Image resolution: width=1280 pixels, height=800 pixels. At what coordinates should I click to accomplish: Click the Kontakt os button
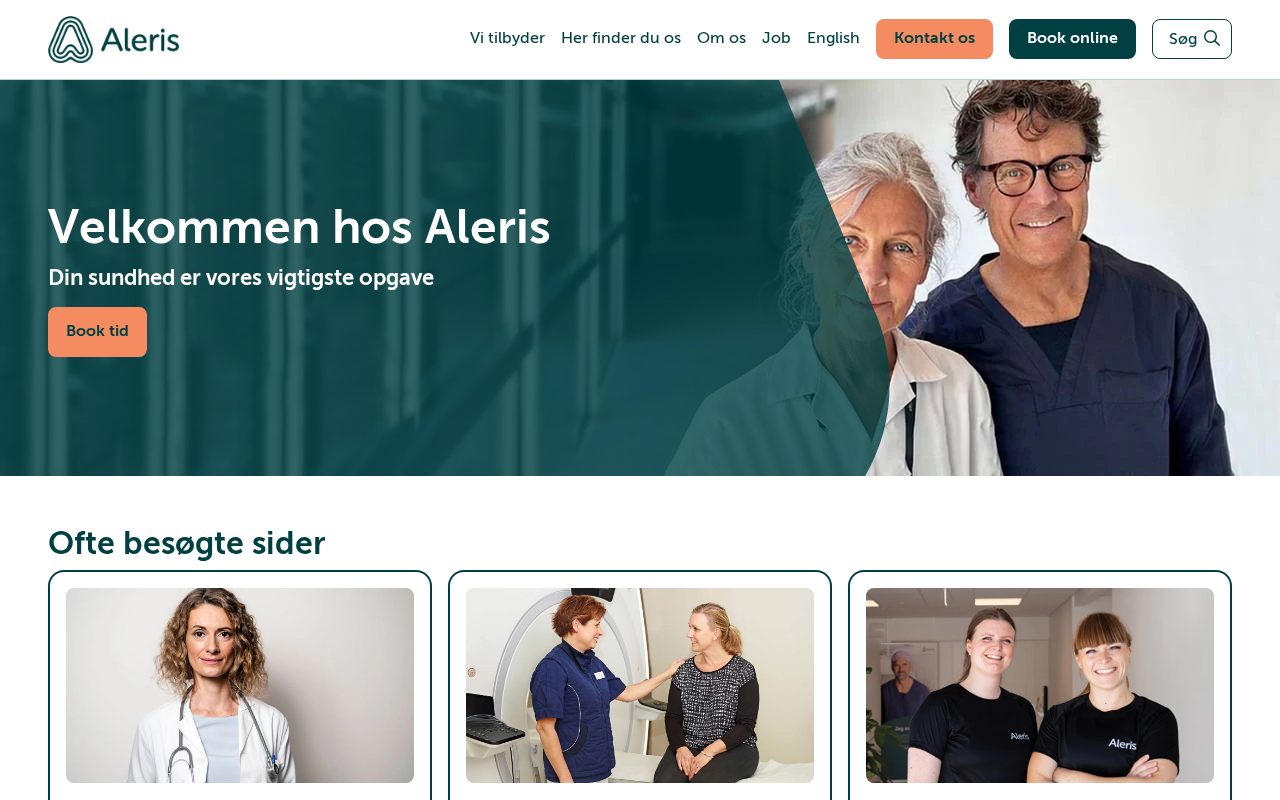pyautogui.click(x=934, y=39)
